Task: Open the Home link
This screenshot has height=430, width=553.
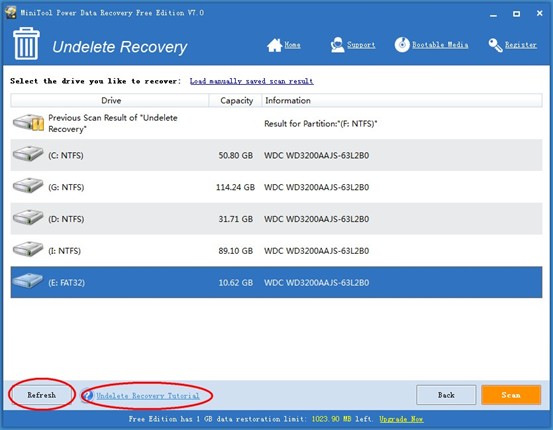Action: [x=292, y=45]
